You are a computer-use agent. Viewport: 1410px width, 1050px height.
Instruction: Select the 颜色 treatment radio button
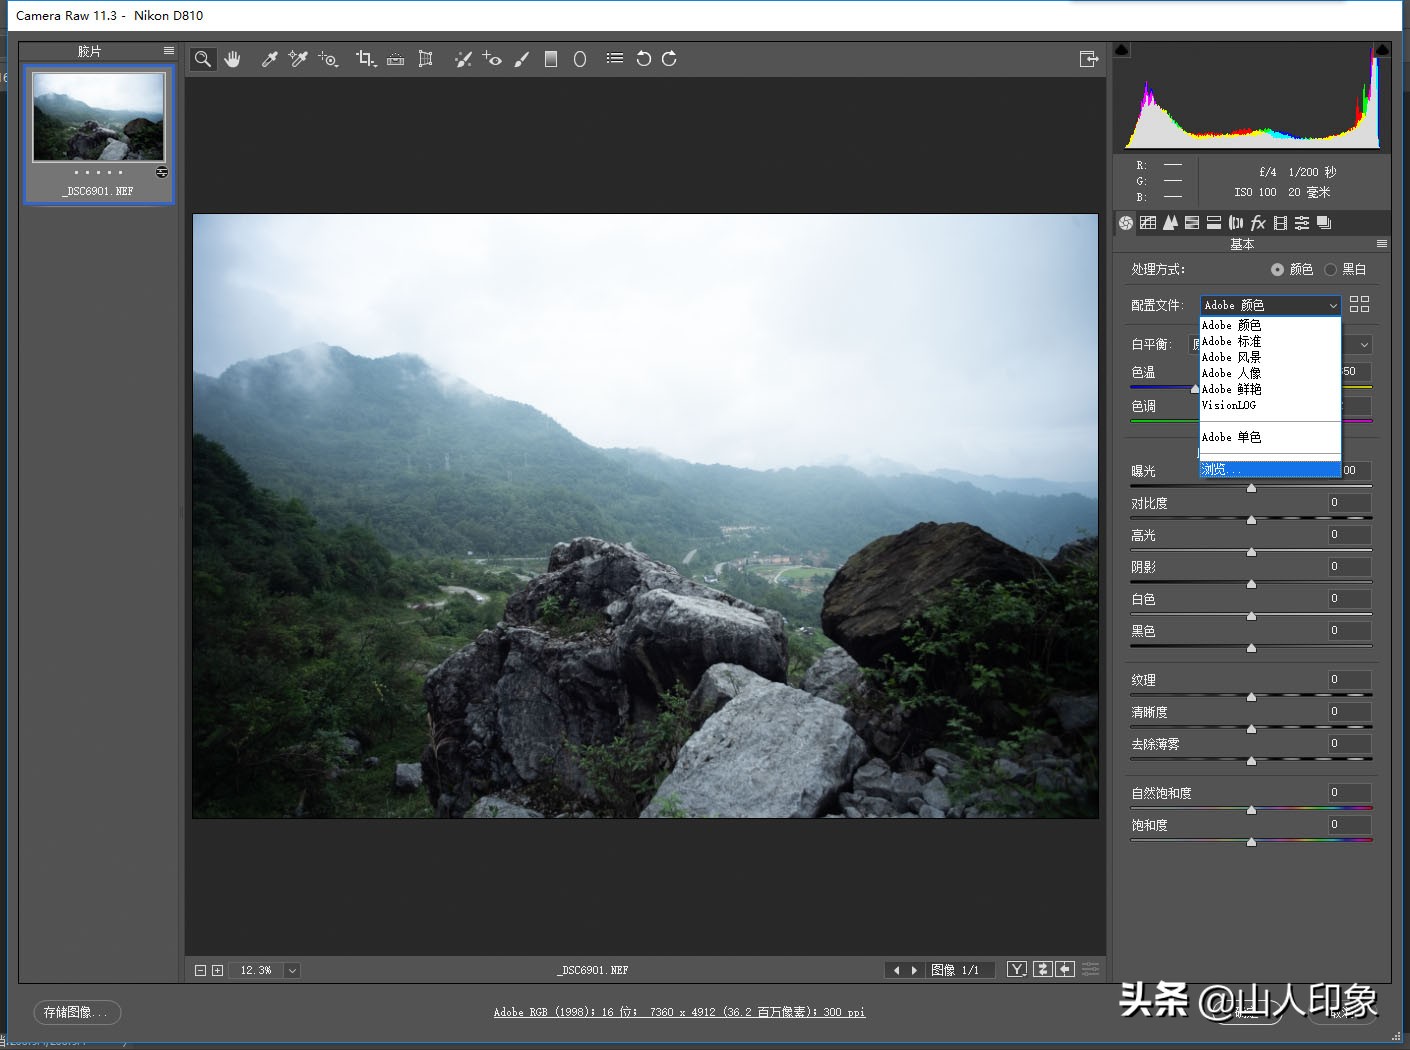[1277, 269]
